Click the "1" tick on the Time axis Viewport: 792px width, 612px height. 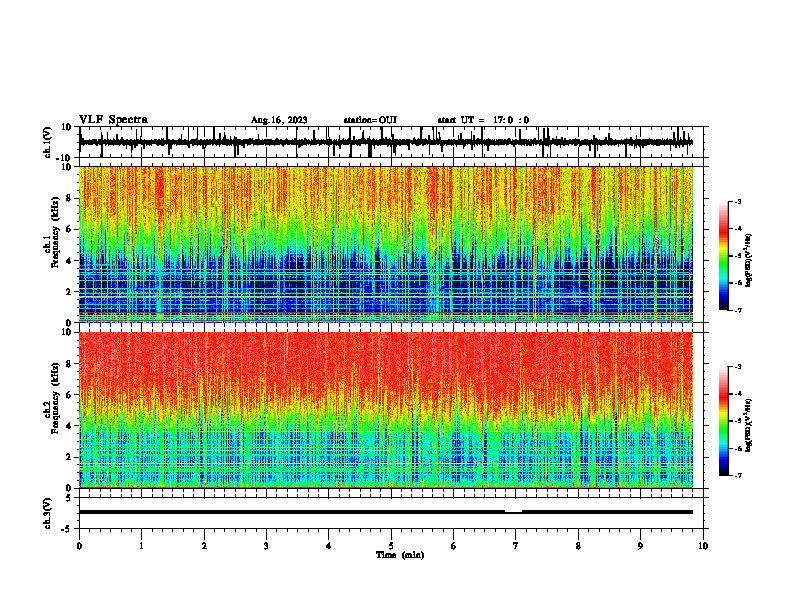pyautogui.click(x=141, y=546)
